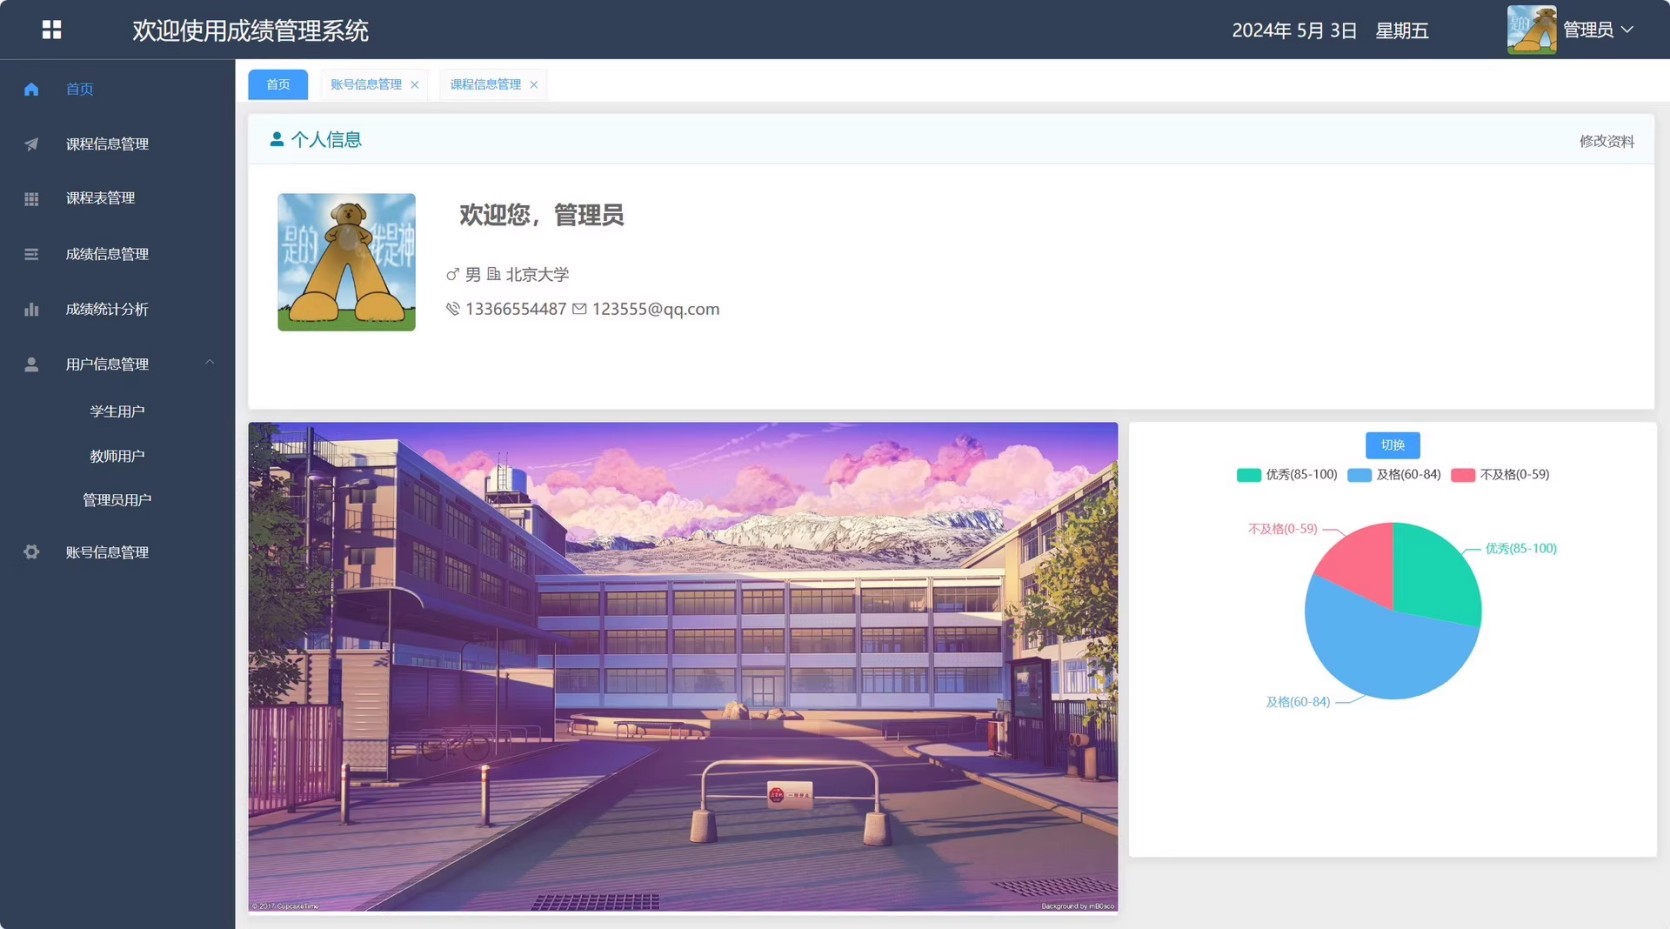Click the email 123555@qq.com

[655, 309]
